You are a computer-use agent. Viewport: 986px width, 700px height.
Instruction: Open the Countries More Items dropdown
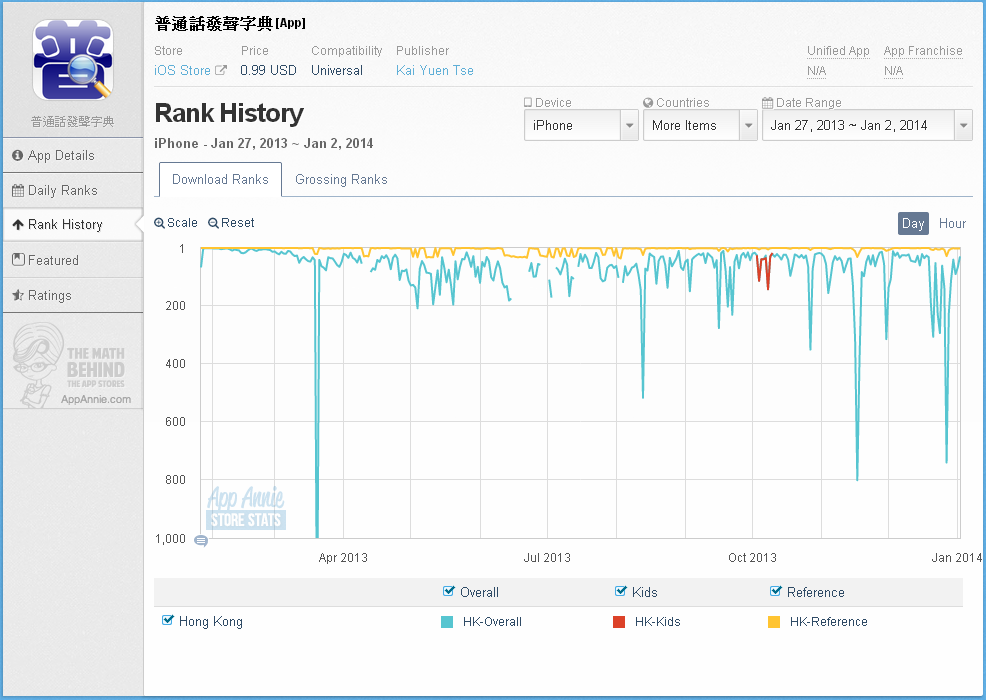tap(700, 126)
